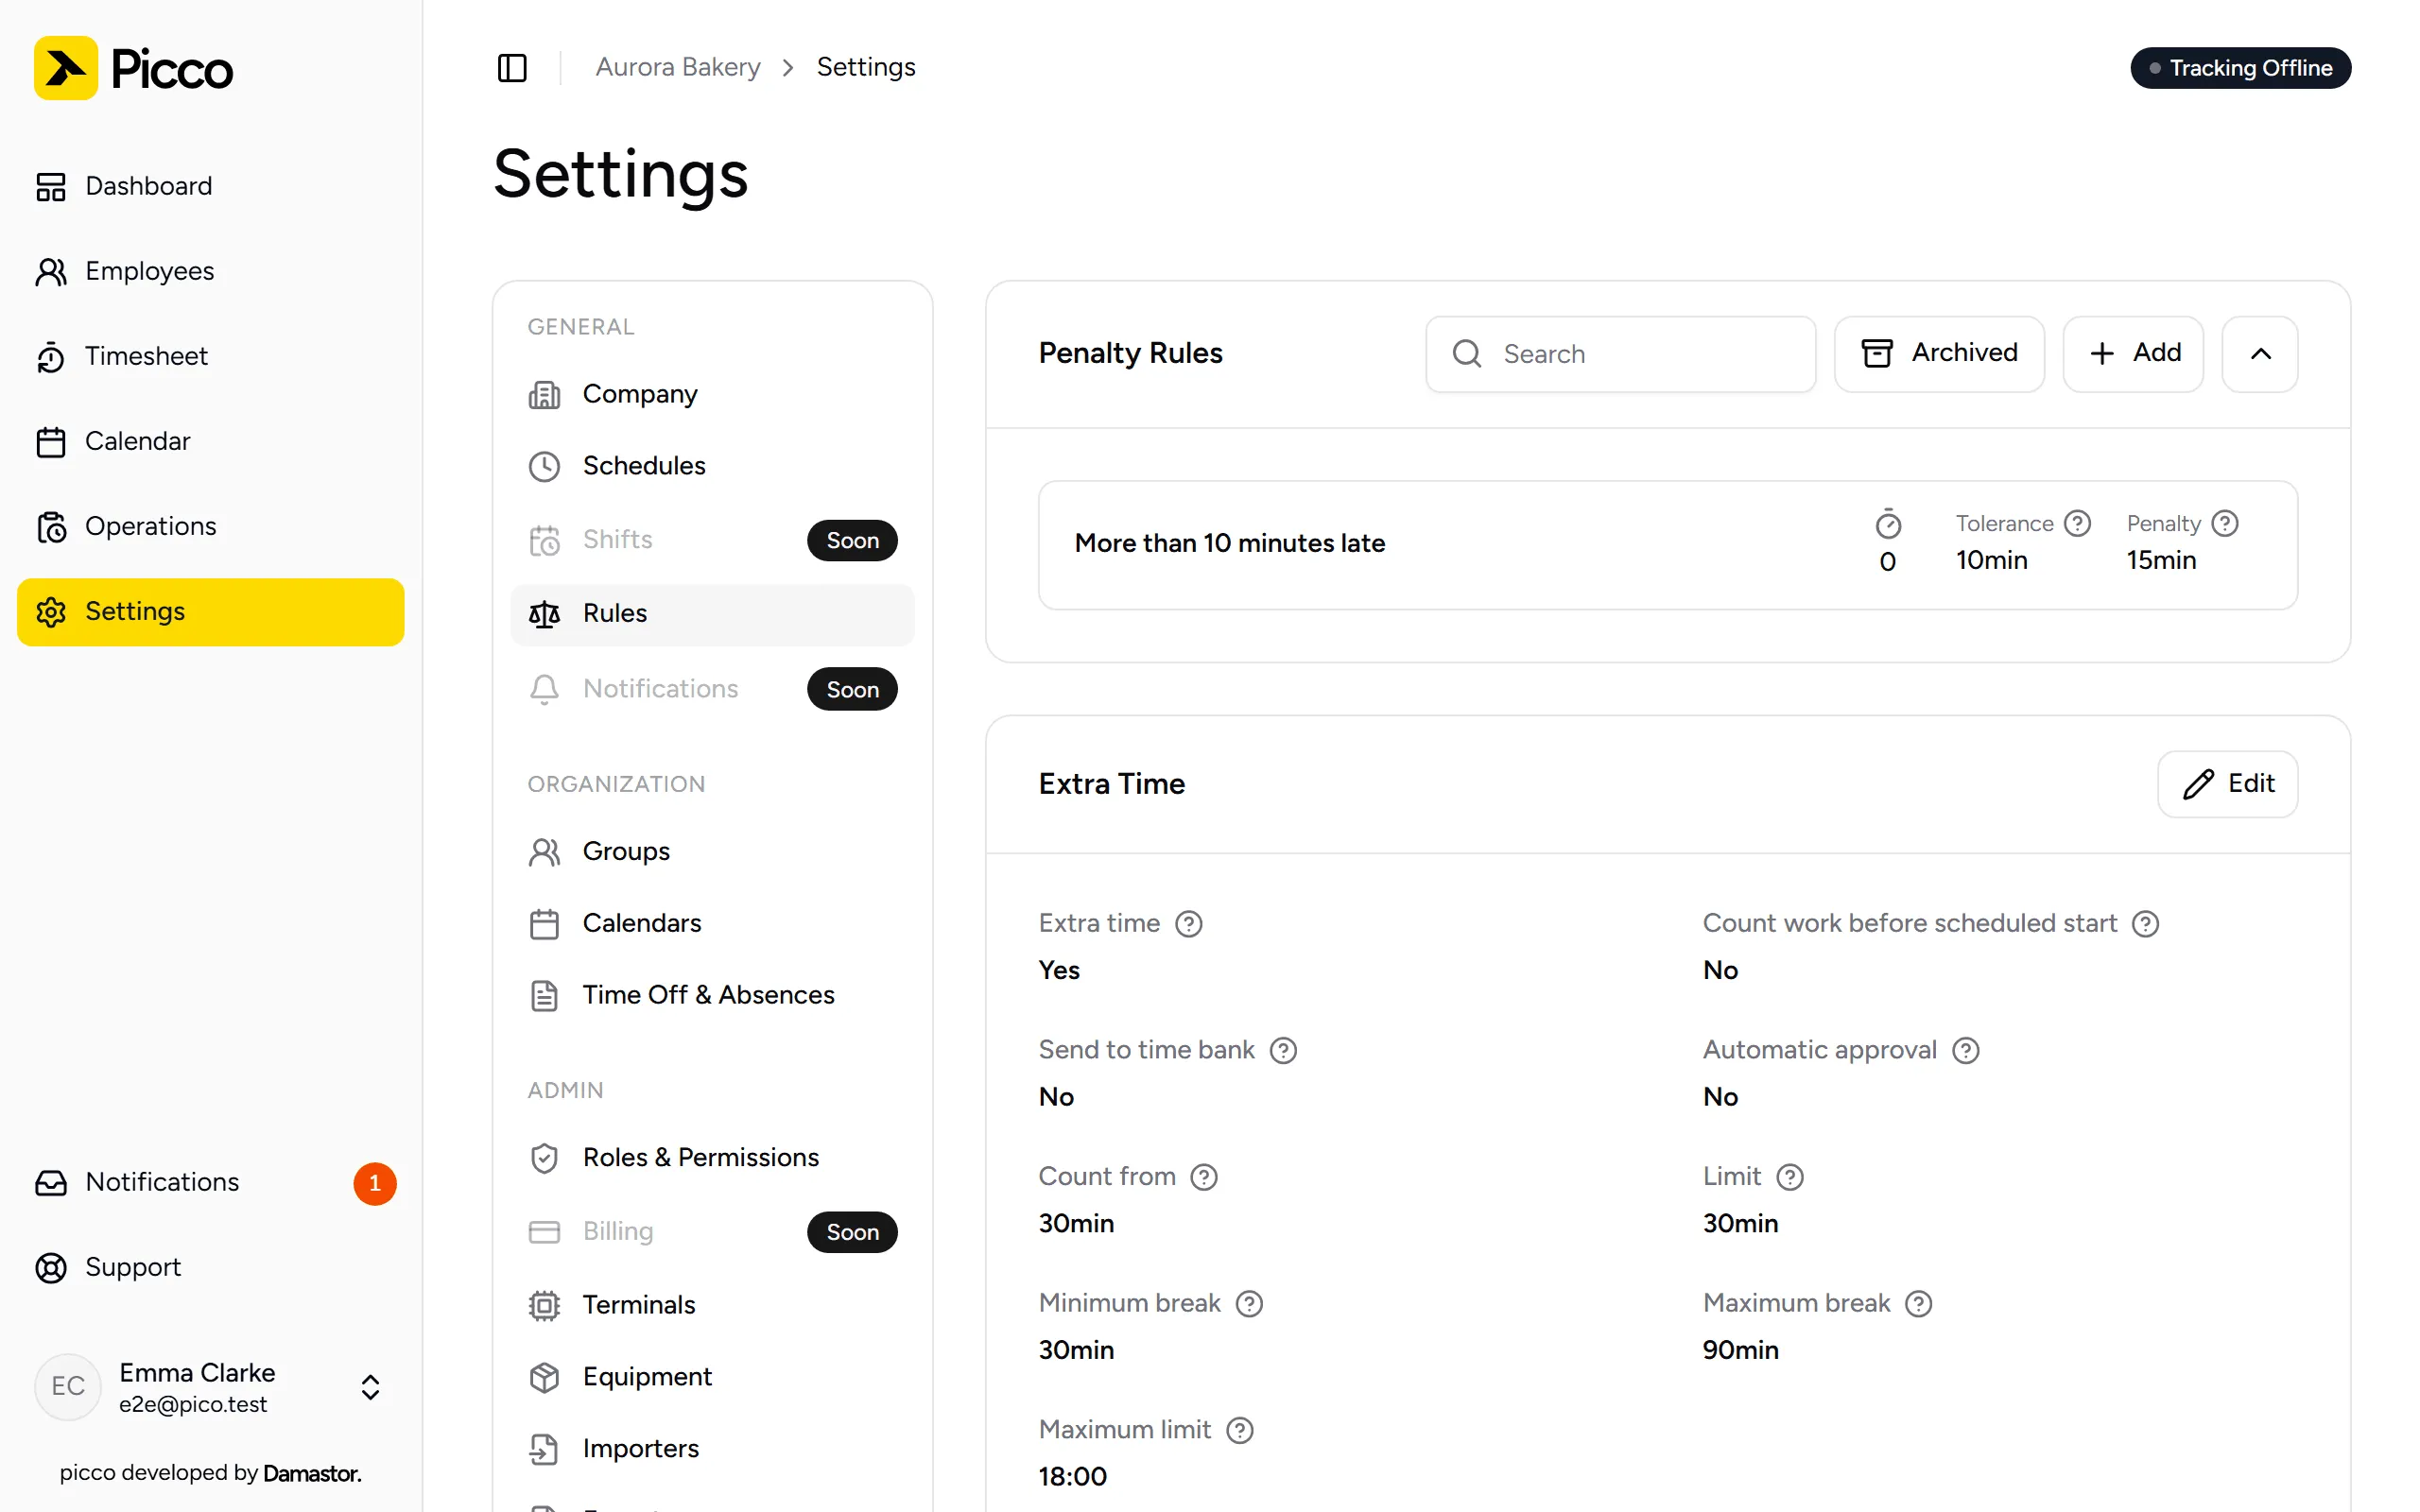The height and width of the screenshot is (1512, 2420).
Task: Open Terminals settings
Action: pyautogui.click(x=712, y=1305)
